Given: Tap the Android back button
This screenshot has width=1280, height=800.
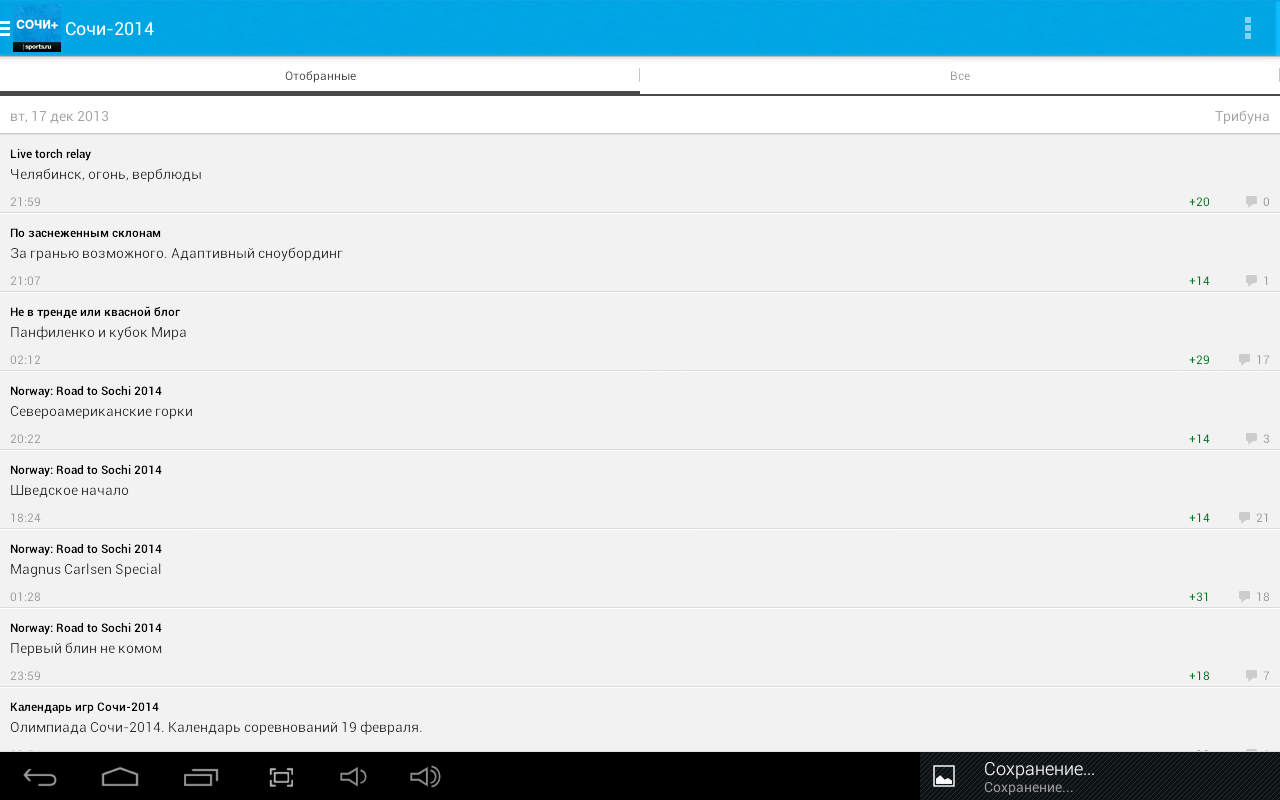Looking at the screenshot, I should (40, 777).
